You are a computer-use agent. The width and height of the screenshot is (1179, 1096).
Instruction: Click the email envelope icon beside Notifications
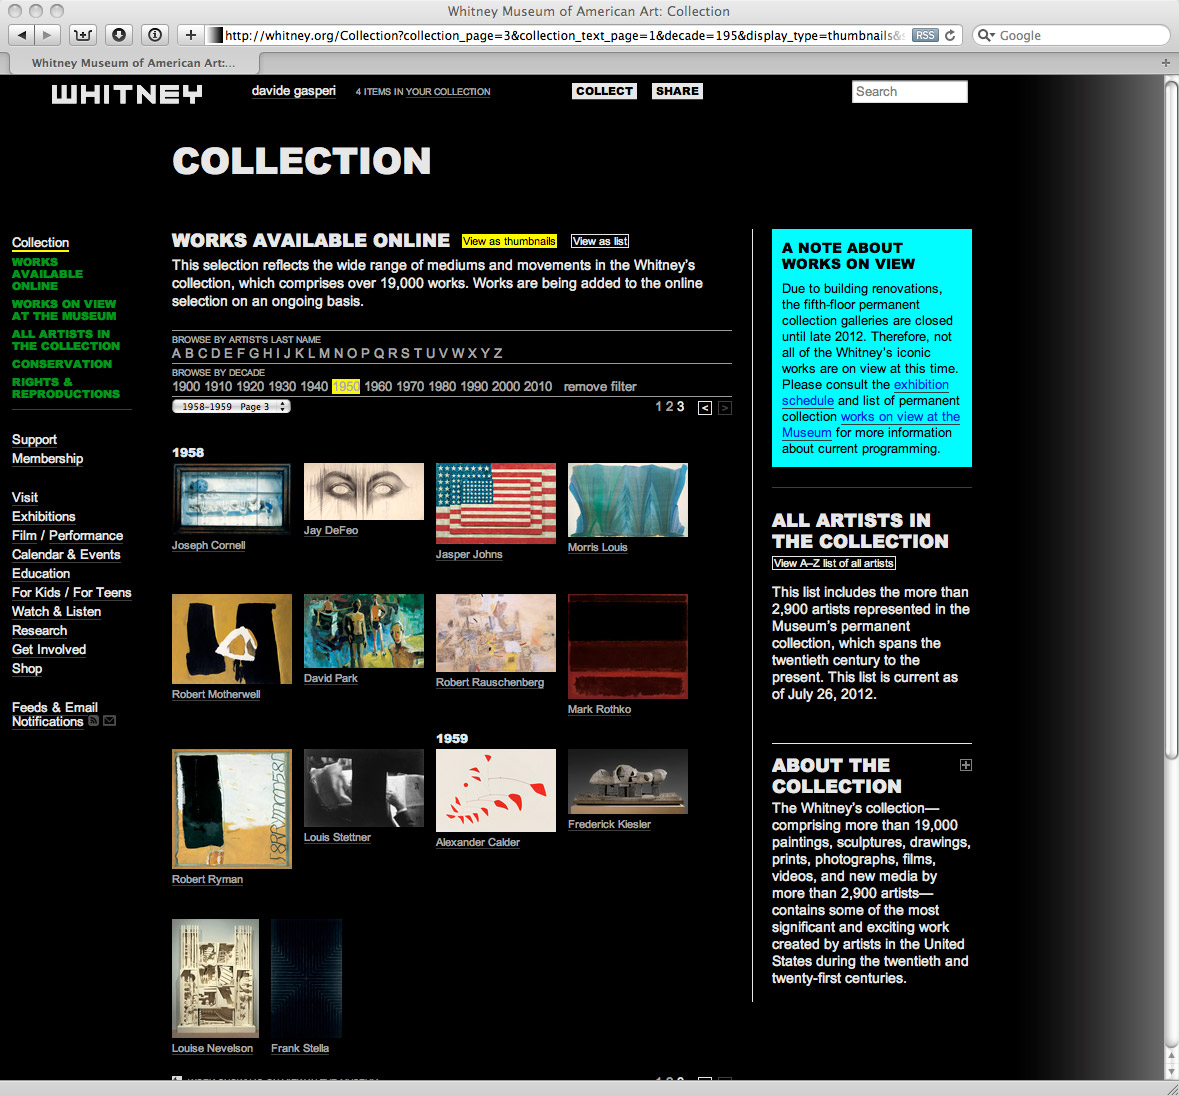[x=110, y=721]
